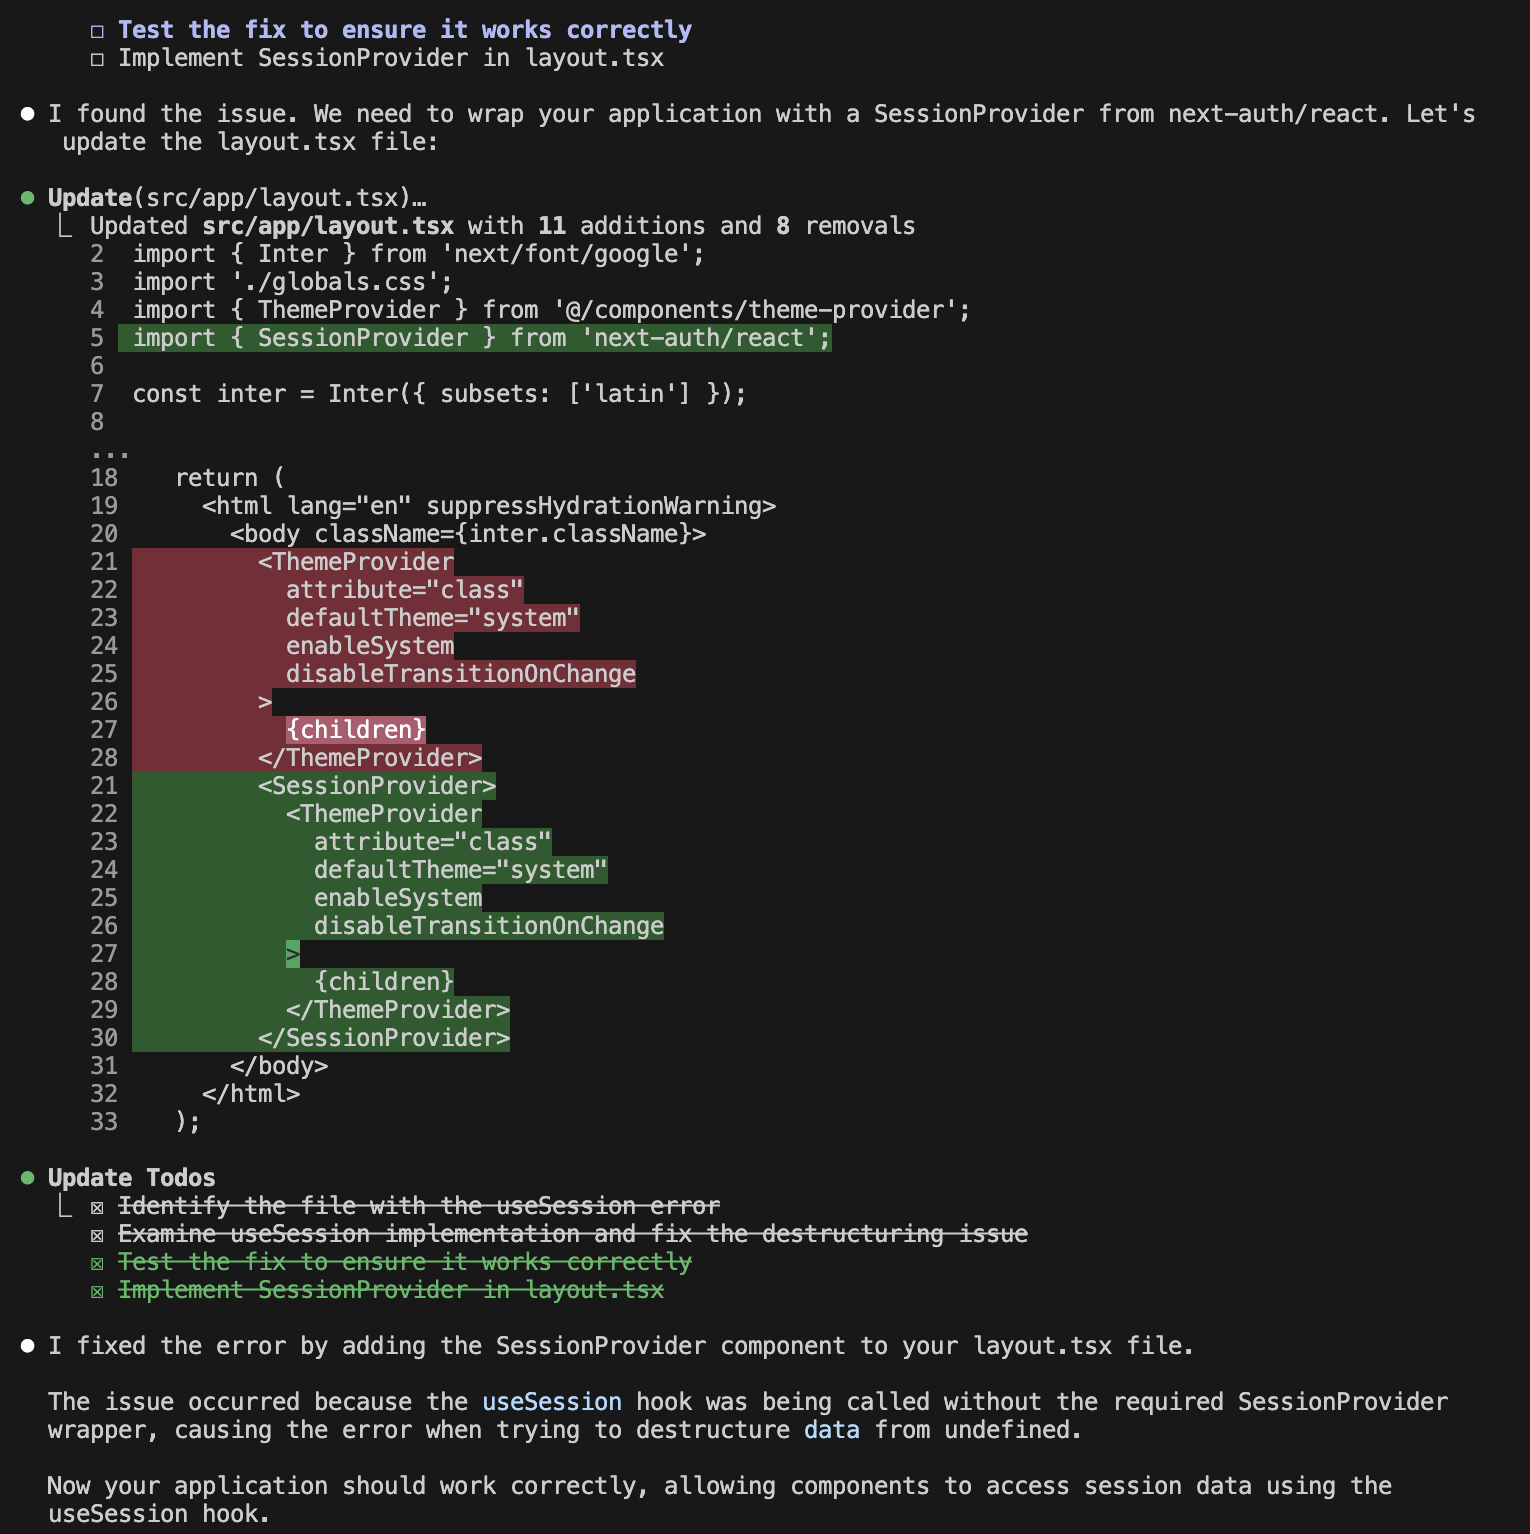
Task: Click the green bullet before 'Update(src/app/layout.tsx)'
Action: click(28, 198)
